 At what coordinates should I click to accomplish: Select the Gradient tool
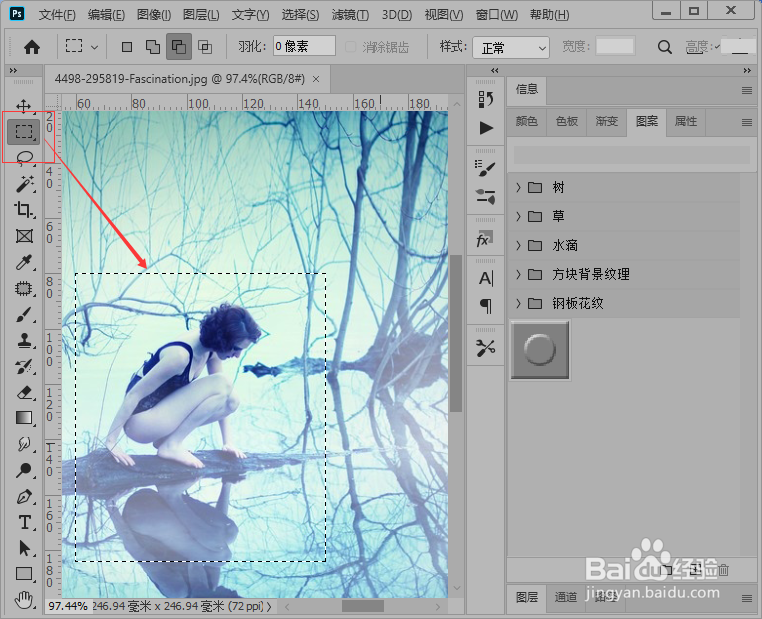24,418
